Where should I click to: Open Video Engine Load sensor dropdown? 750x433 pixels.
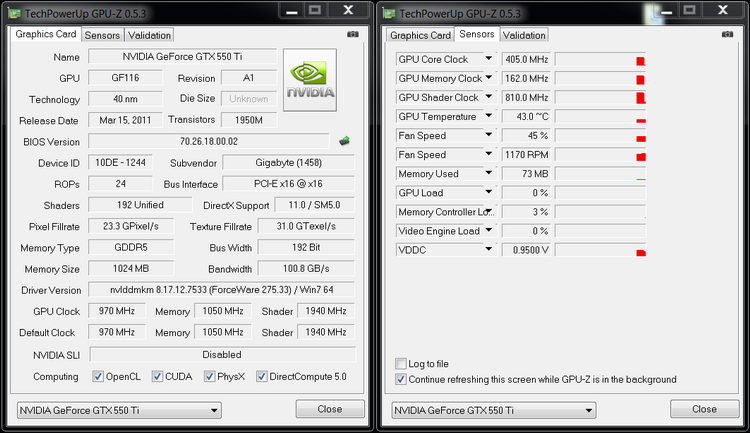(x=488, y=231)
